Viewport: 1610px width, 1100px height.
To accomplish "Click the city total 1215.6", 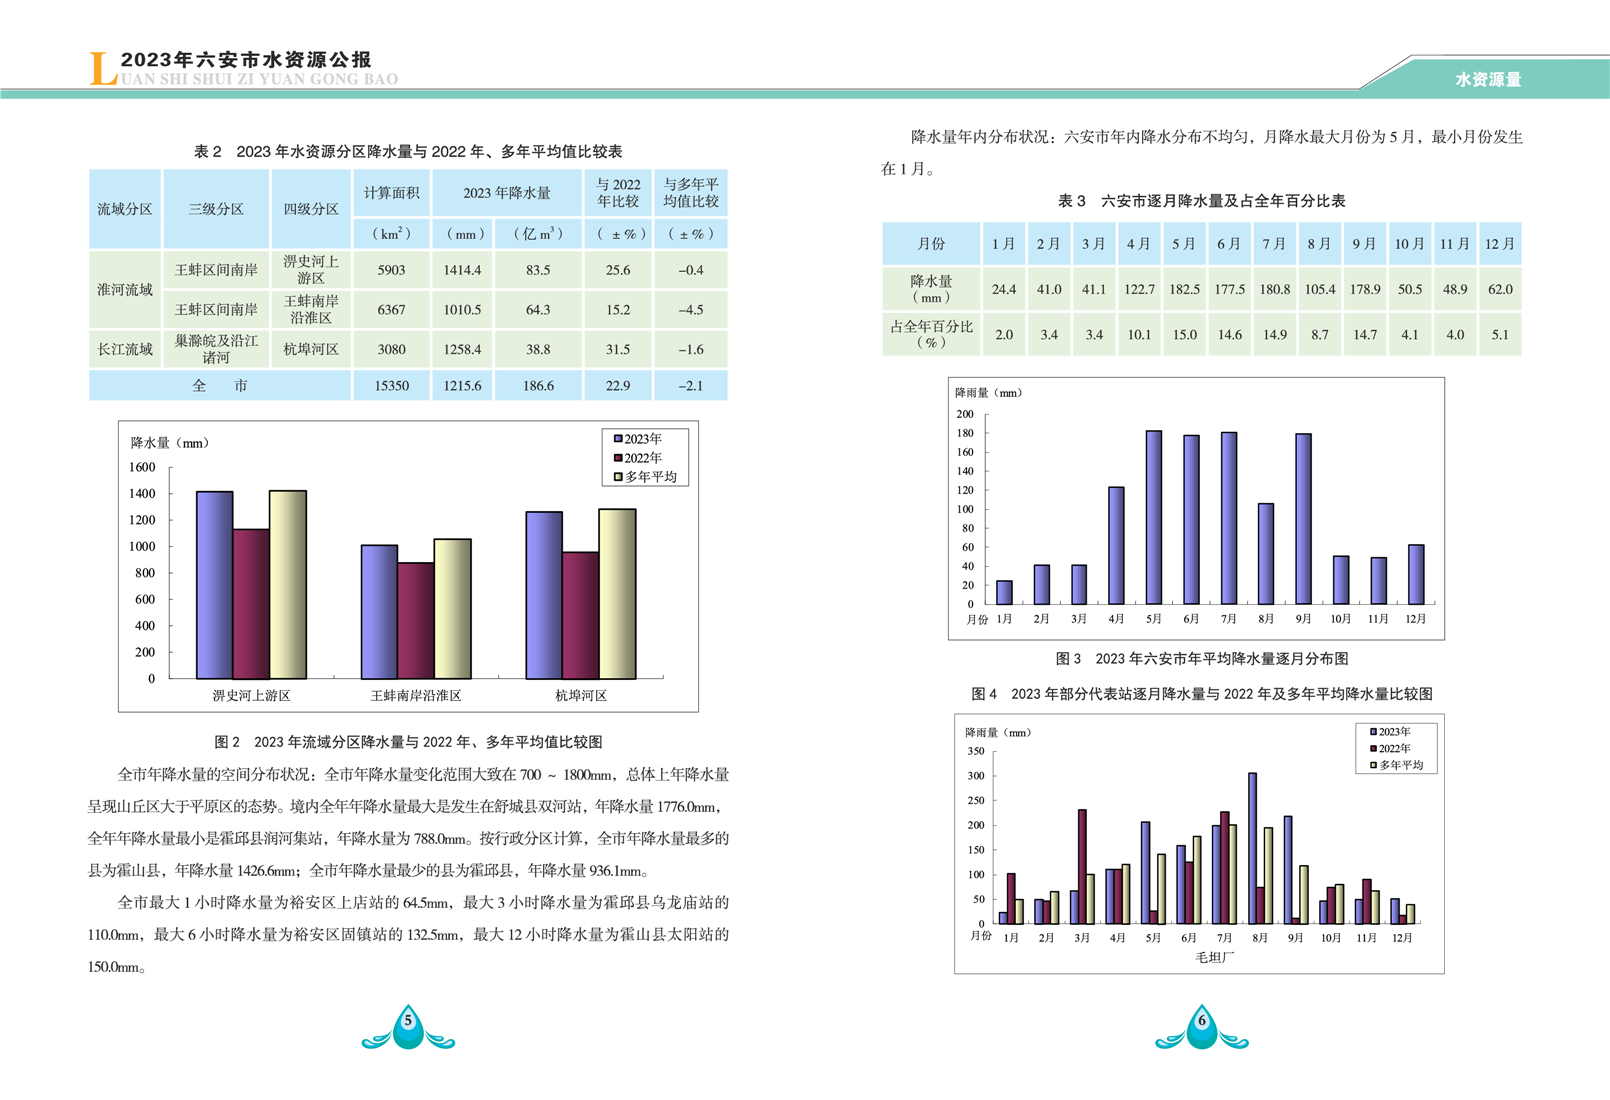I will pyautogui.click(x=462, y=386).
